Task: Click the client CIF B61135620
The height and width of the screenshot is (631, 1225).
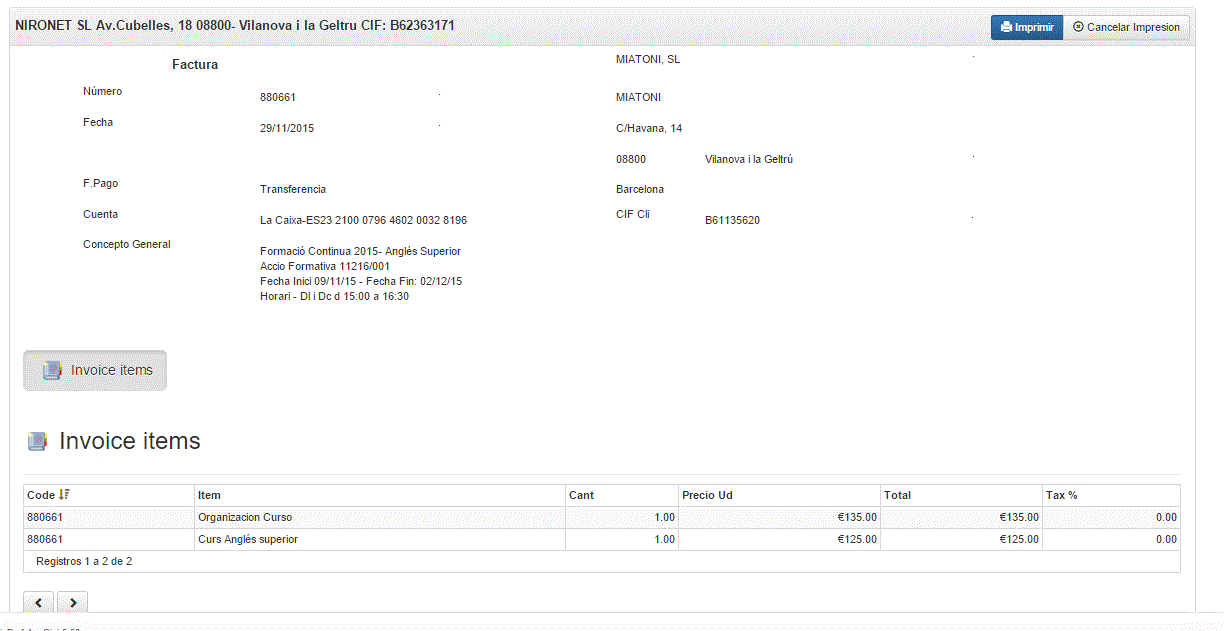Action: pyautogui.click(x=732, y=221)
